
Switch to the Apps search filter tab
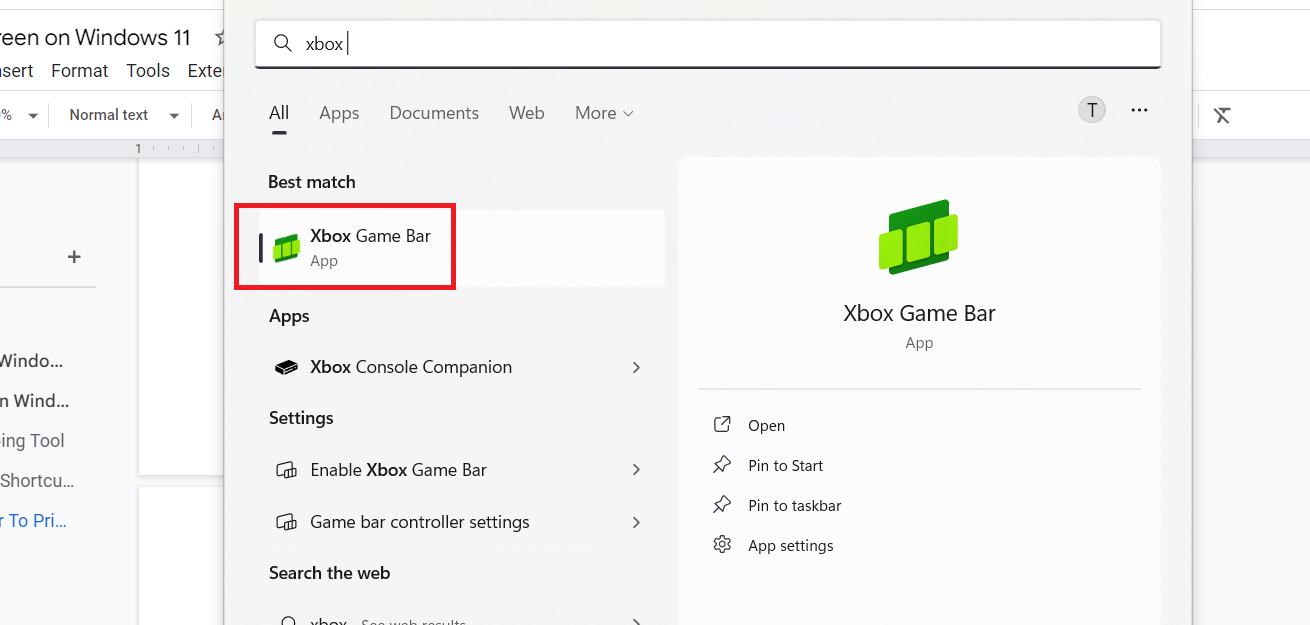pos(339,113)
